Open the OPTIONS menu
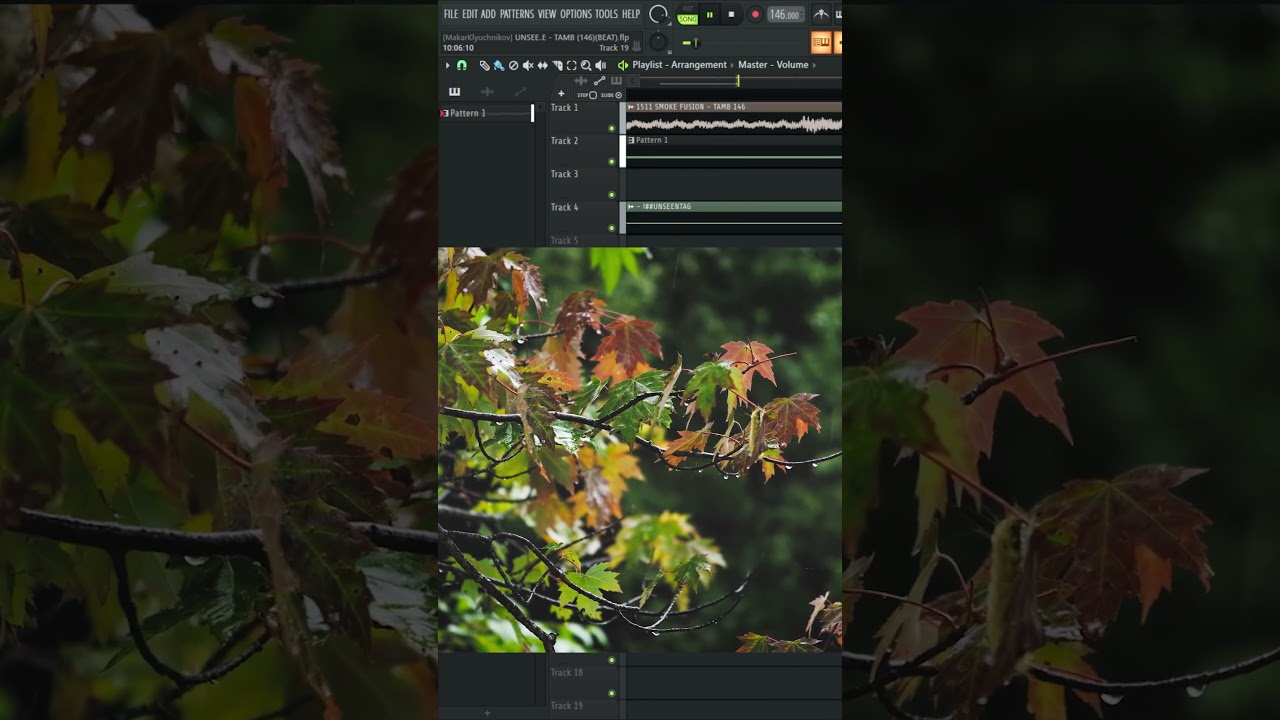Screen dimensions: 1280x720 (x=576, y=14)
